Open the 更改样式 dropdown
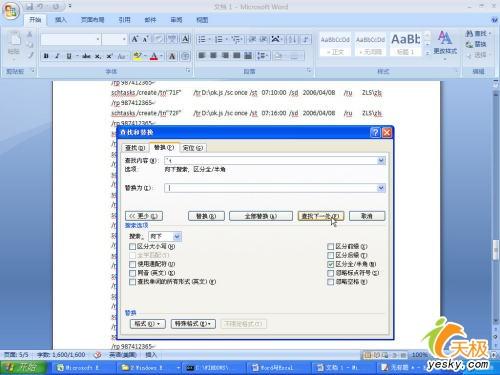This screenshot has width=500, height=375. tap(445, 45)
